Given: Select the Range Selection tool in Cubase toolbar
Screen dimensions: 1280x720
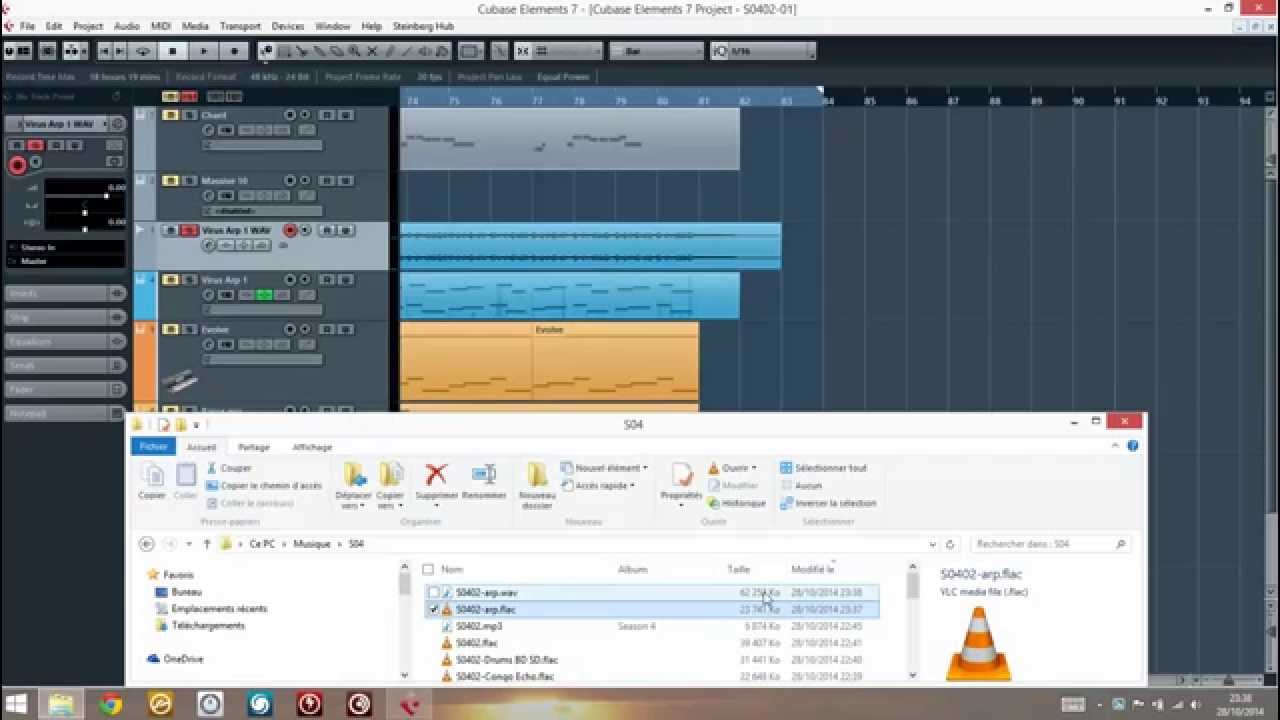Looking at the screenshot, I should (285, 51).
